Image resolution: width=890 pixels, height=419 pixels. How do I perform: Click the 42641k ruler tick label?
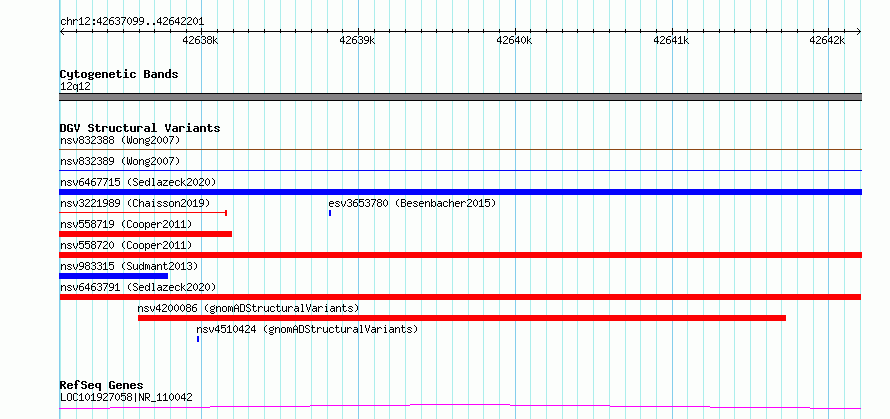(x=671, y=41)
